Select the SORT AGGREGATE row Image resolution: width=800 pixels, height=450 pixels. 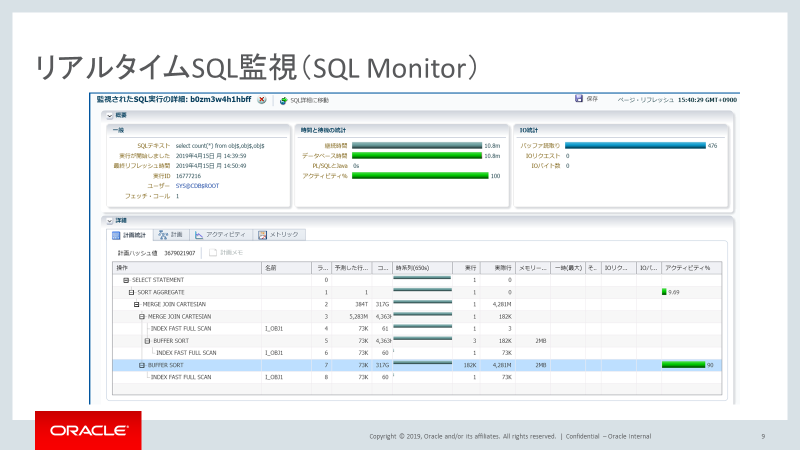click(417, 292)
